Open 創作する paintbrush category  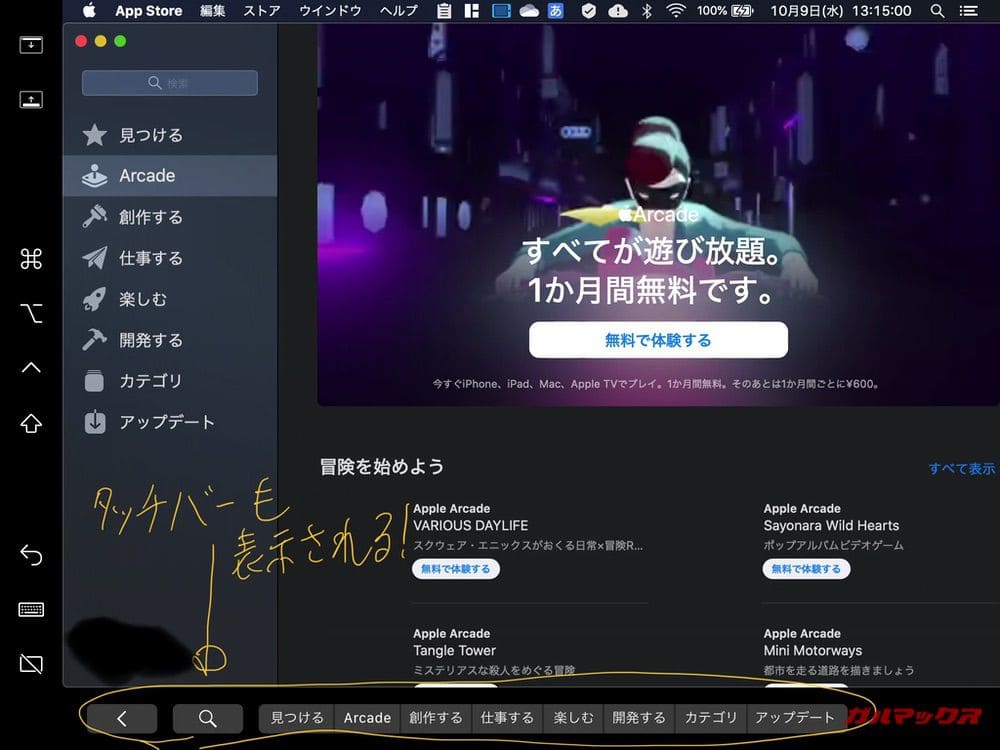coord(95,217)
